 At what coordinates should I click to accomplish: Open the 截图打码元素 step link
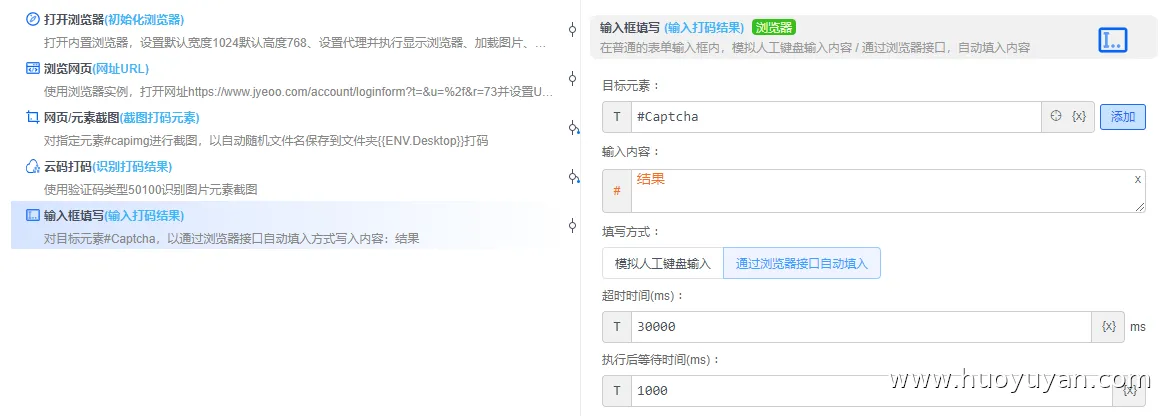click(x=159, y=118)
